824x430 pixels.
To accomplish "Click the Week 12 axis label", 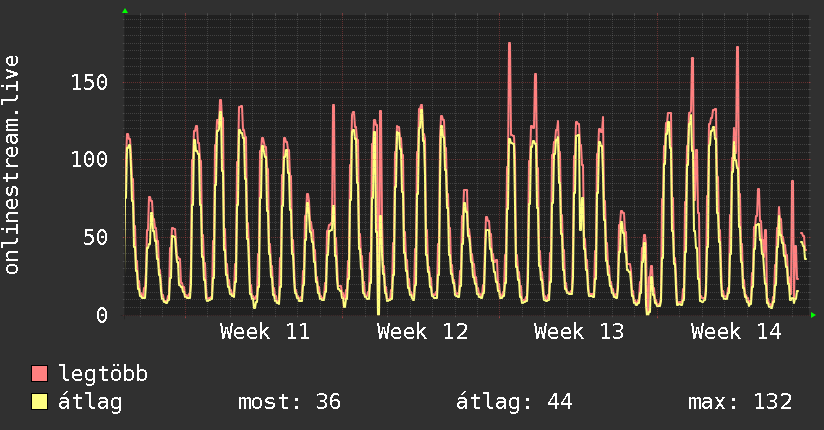I will click(422, 332).
